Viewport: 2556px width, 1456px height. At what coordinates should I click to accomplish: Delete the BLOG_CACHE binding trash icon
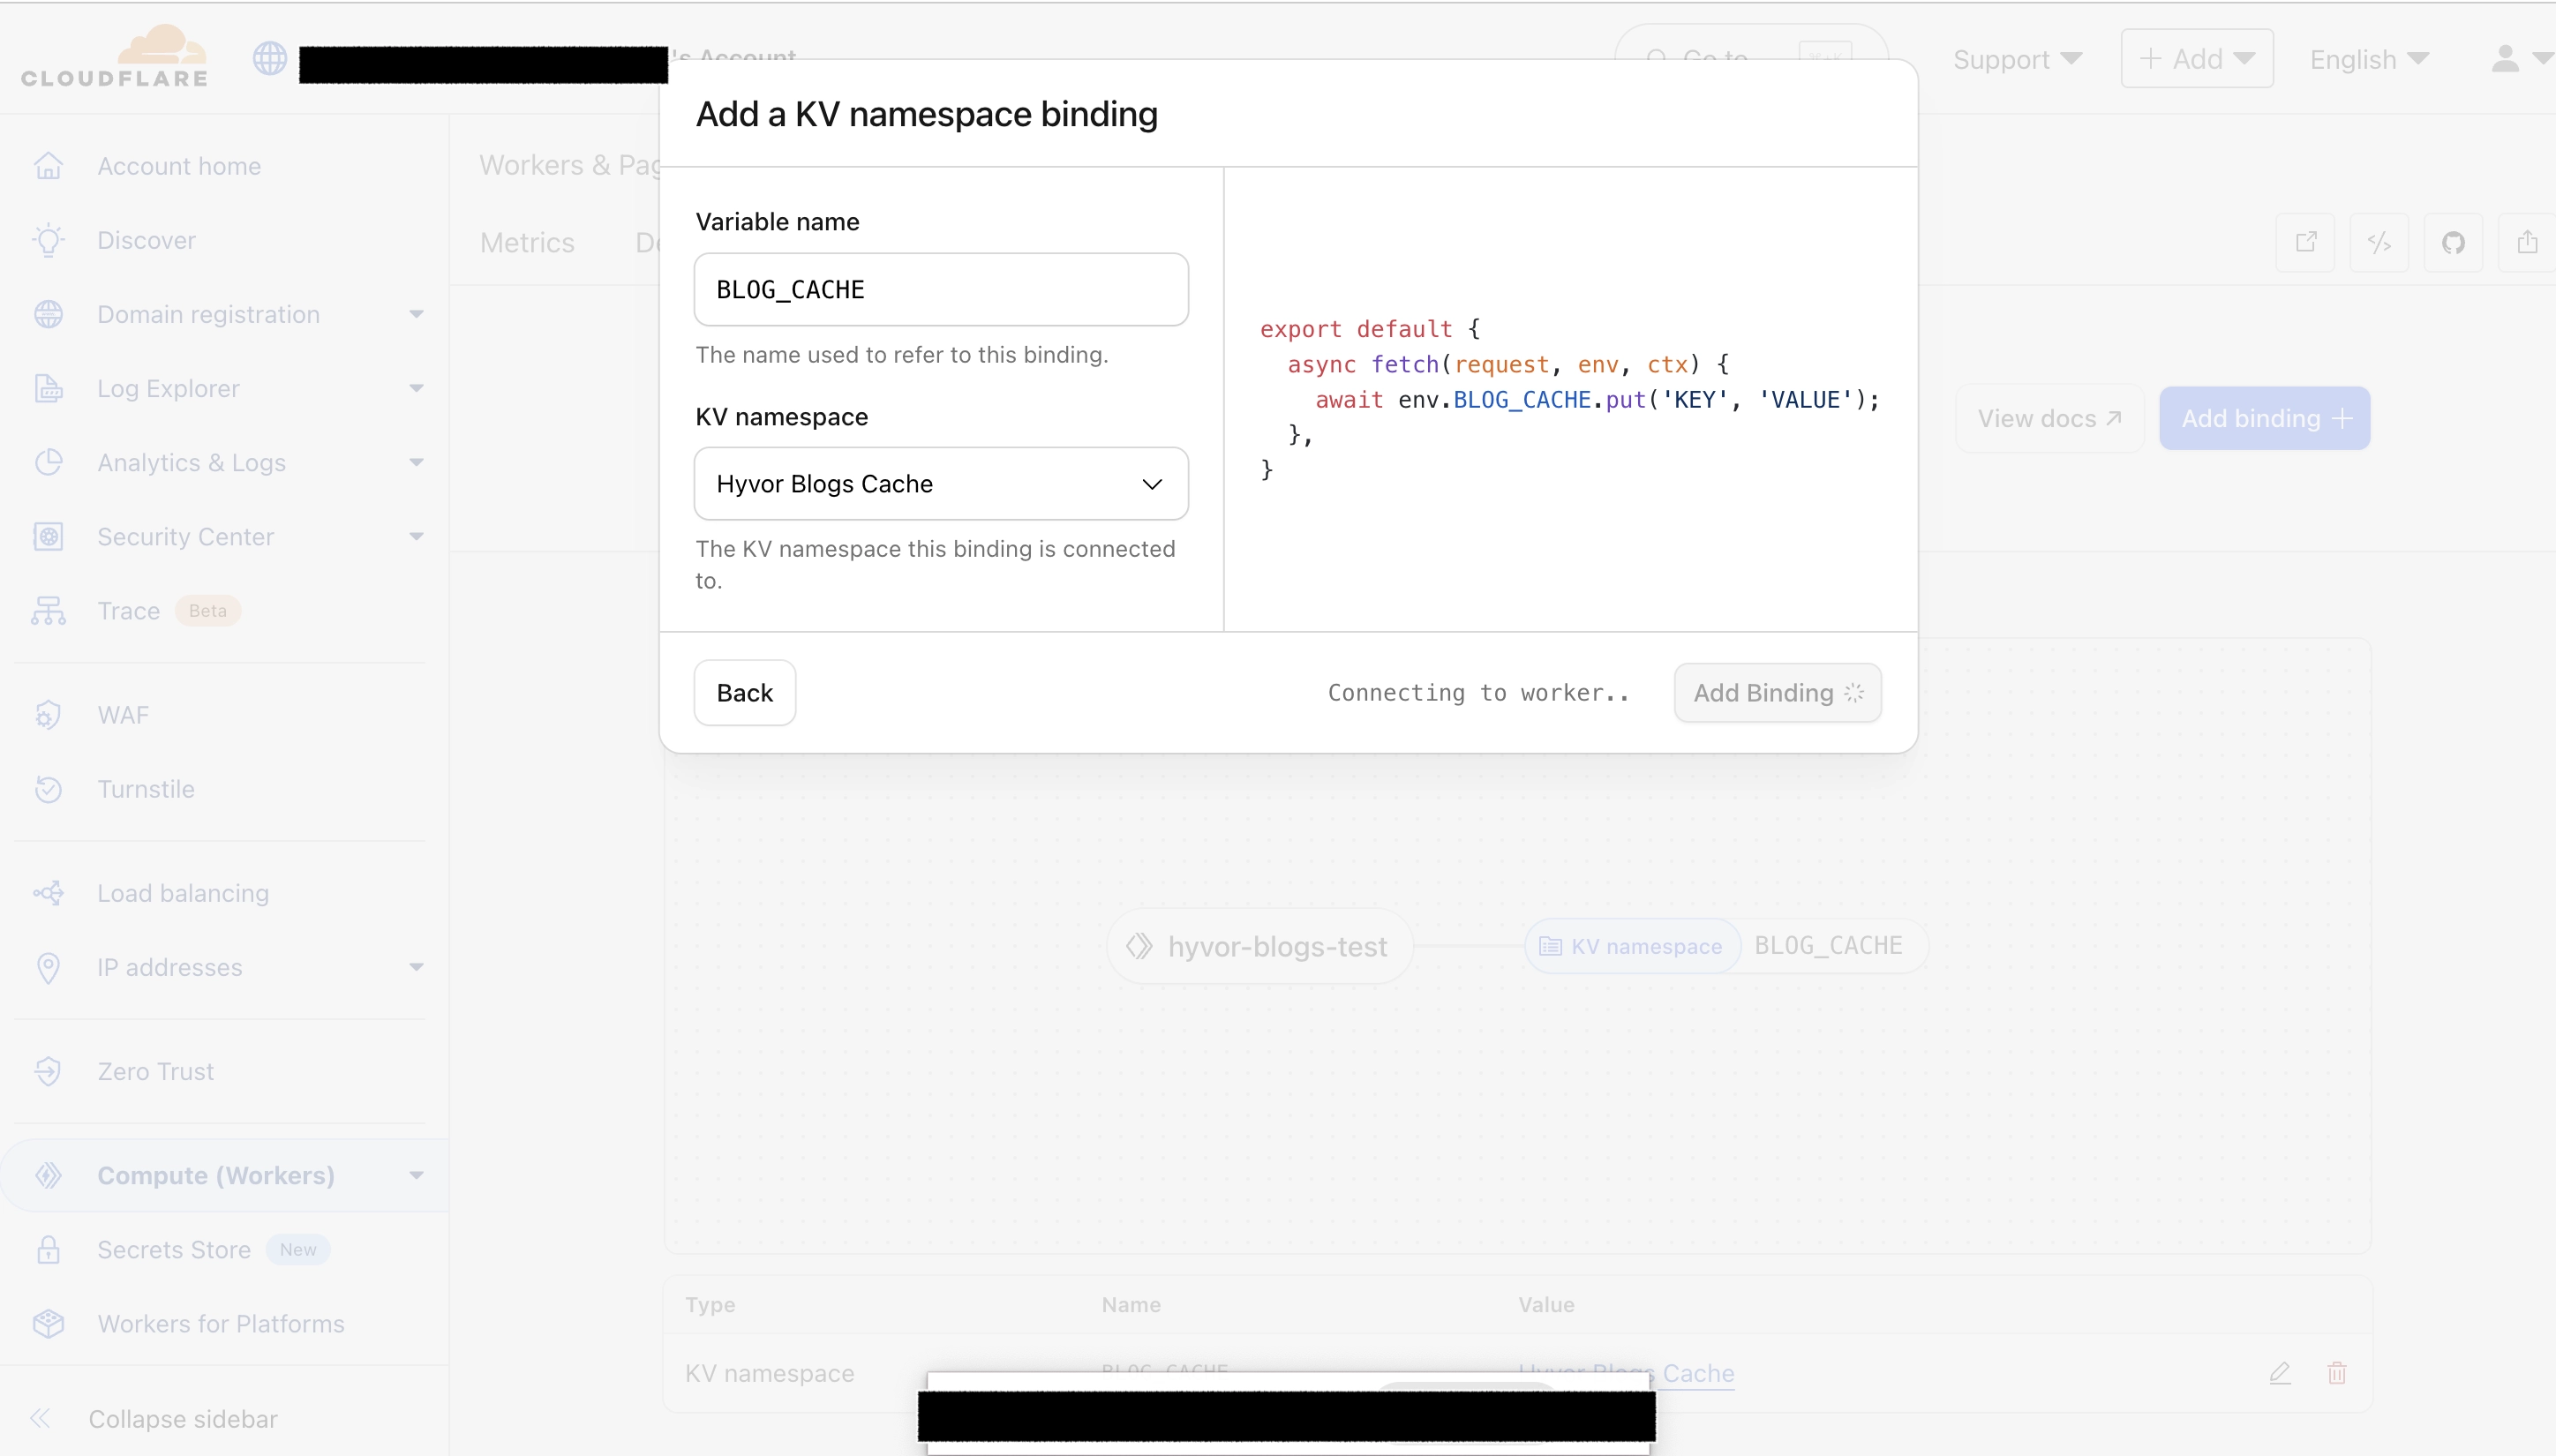pos(2337,1373)
